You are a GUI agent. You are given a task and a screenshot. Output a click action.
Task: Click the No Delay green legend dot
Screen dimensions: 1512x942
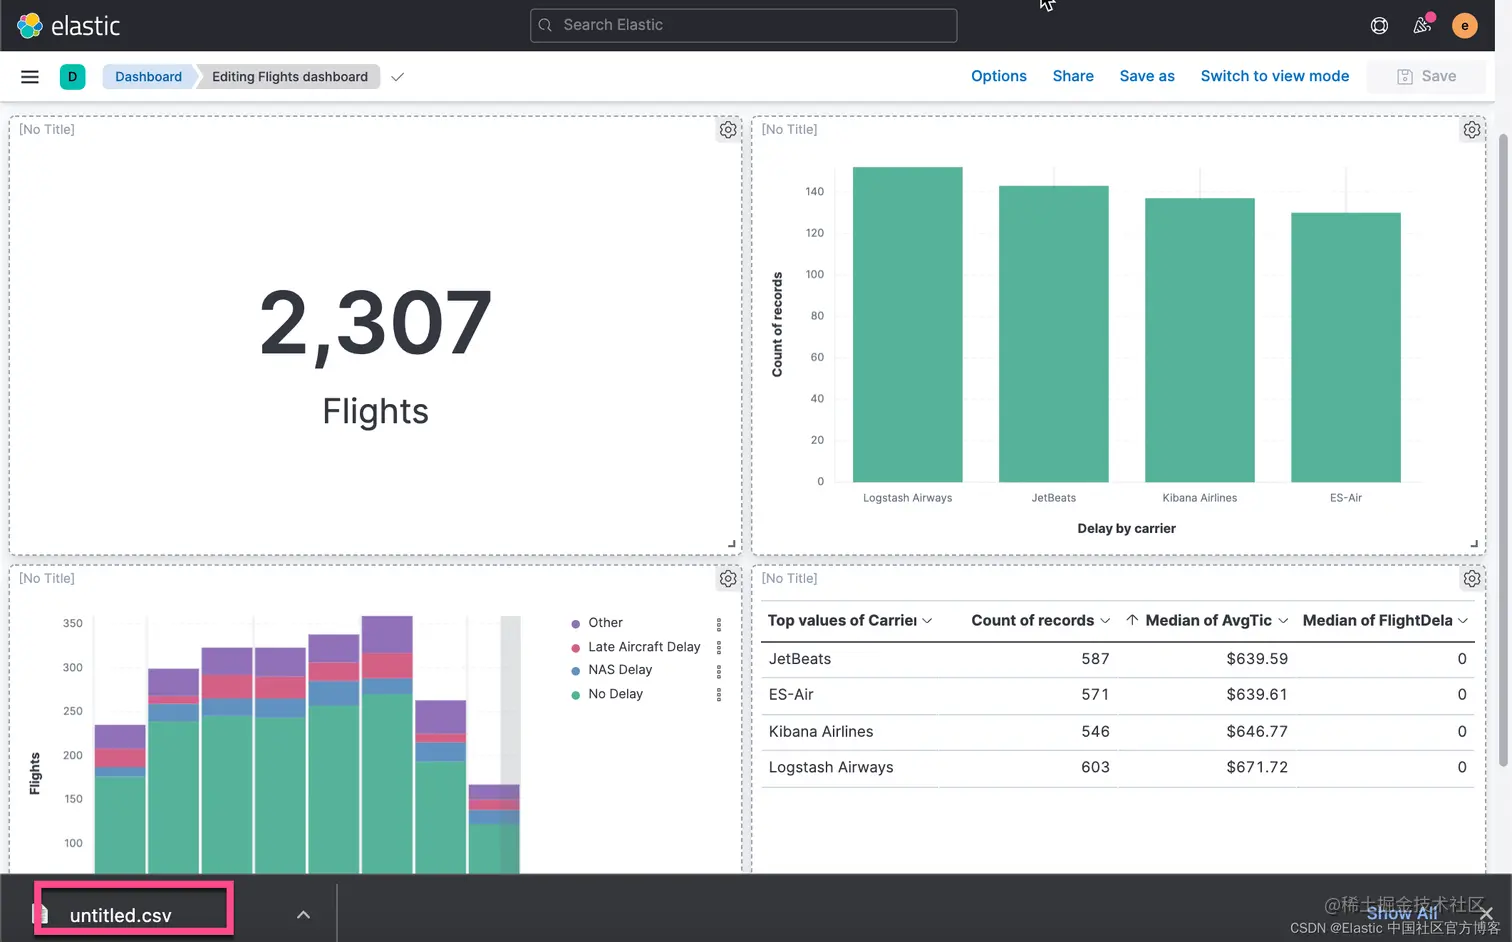(575, 695)
